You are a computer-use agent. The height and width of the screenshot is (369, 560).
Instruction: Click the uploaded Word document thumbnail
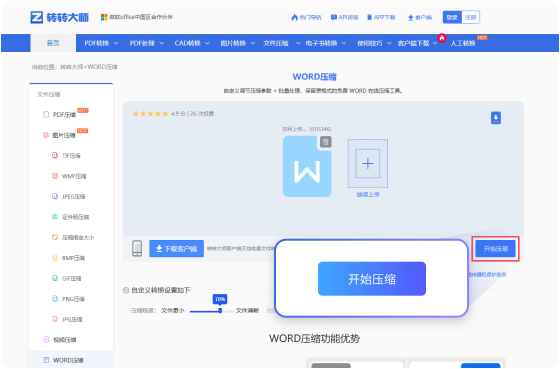[307, 166]
